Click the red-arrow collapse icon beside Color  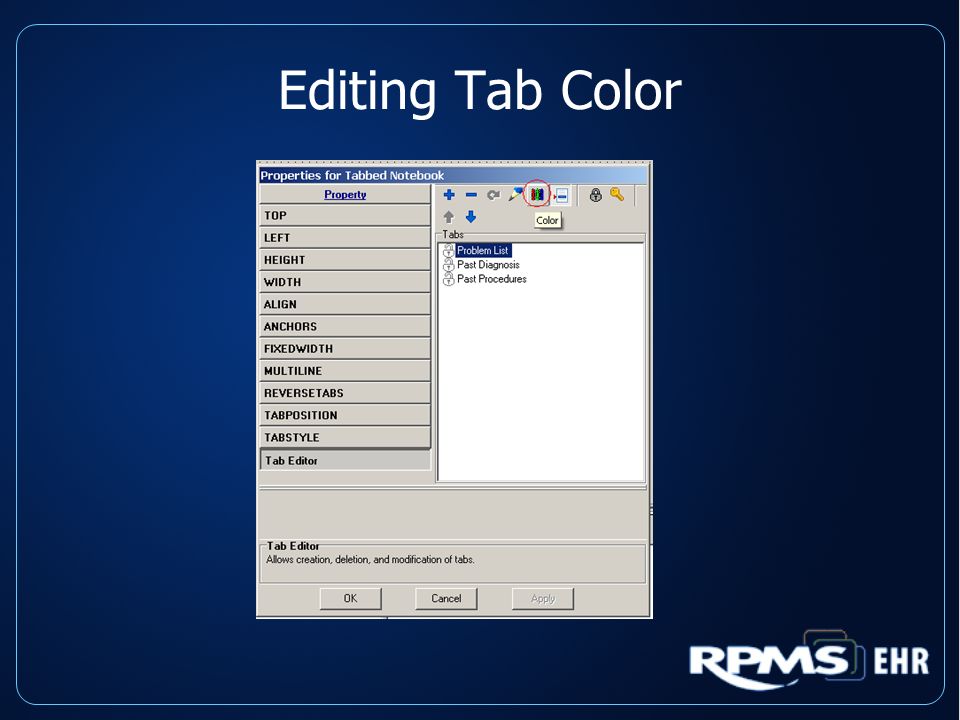[x=561, y=196]
